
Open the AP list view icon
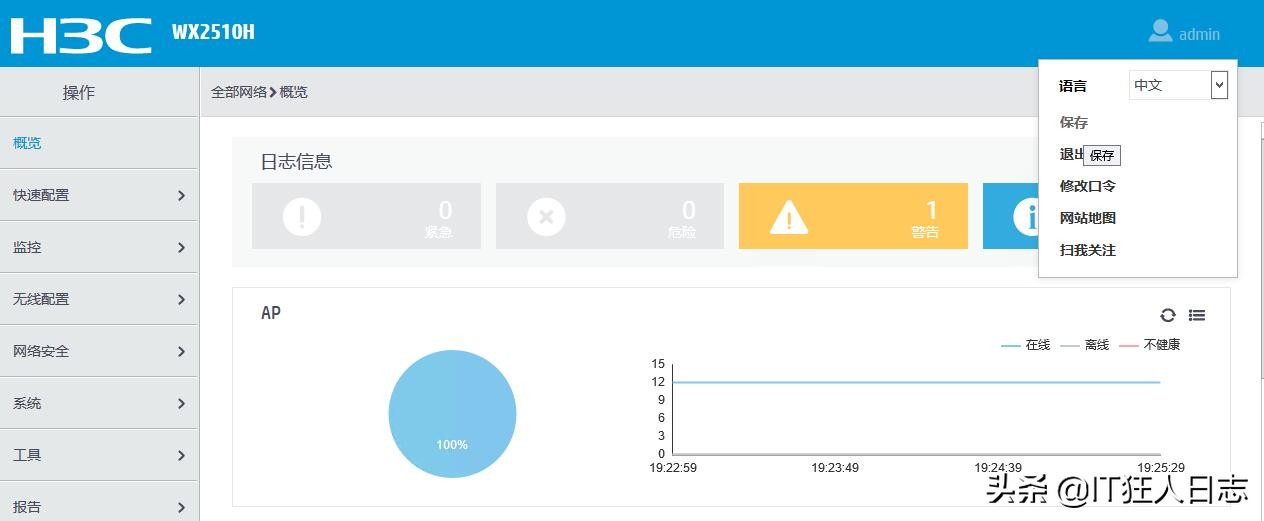click(1197, 315)
